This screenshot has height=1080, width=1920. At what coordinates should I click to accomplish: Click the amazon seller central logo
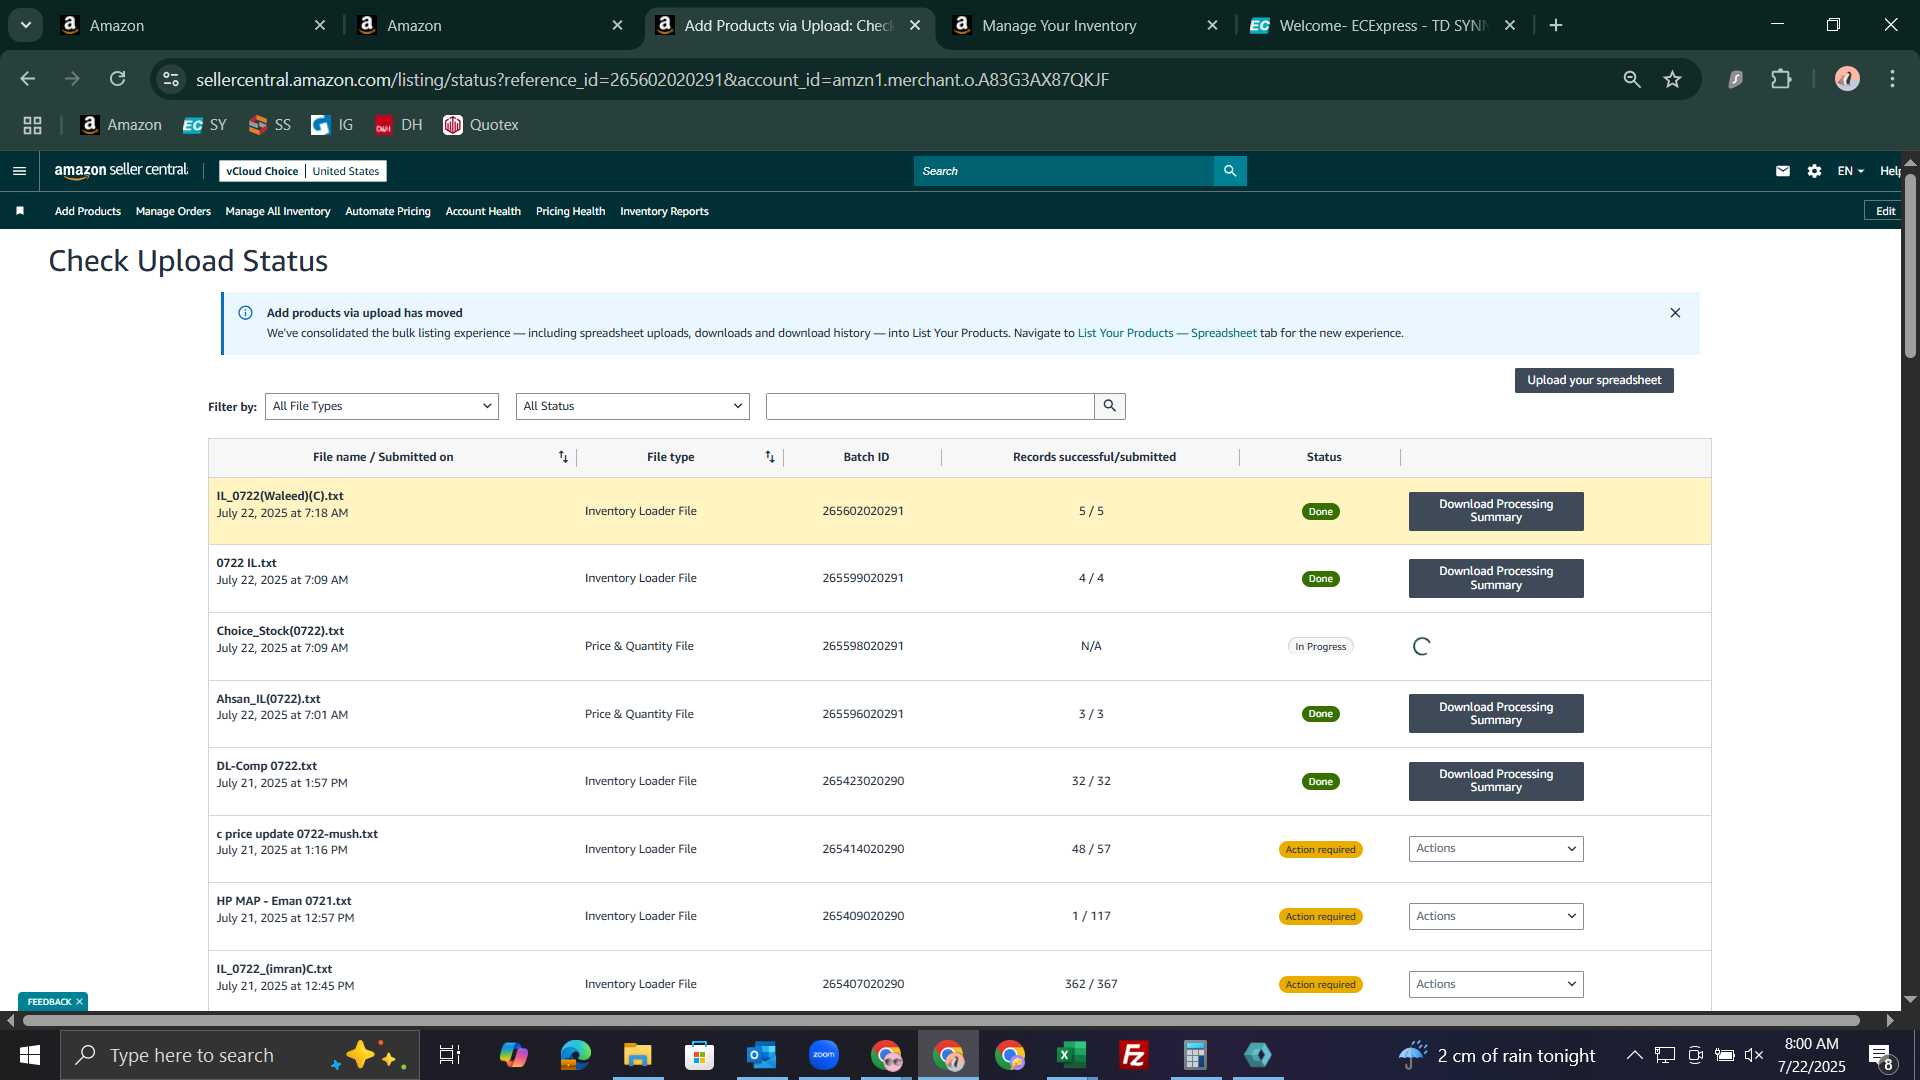[121, 171]
